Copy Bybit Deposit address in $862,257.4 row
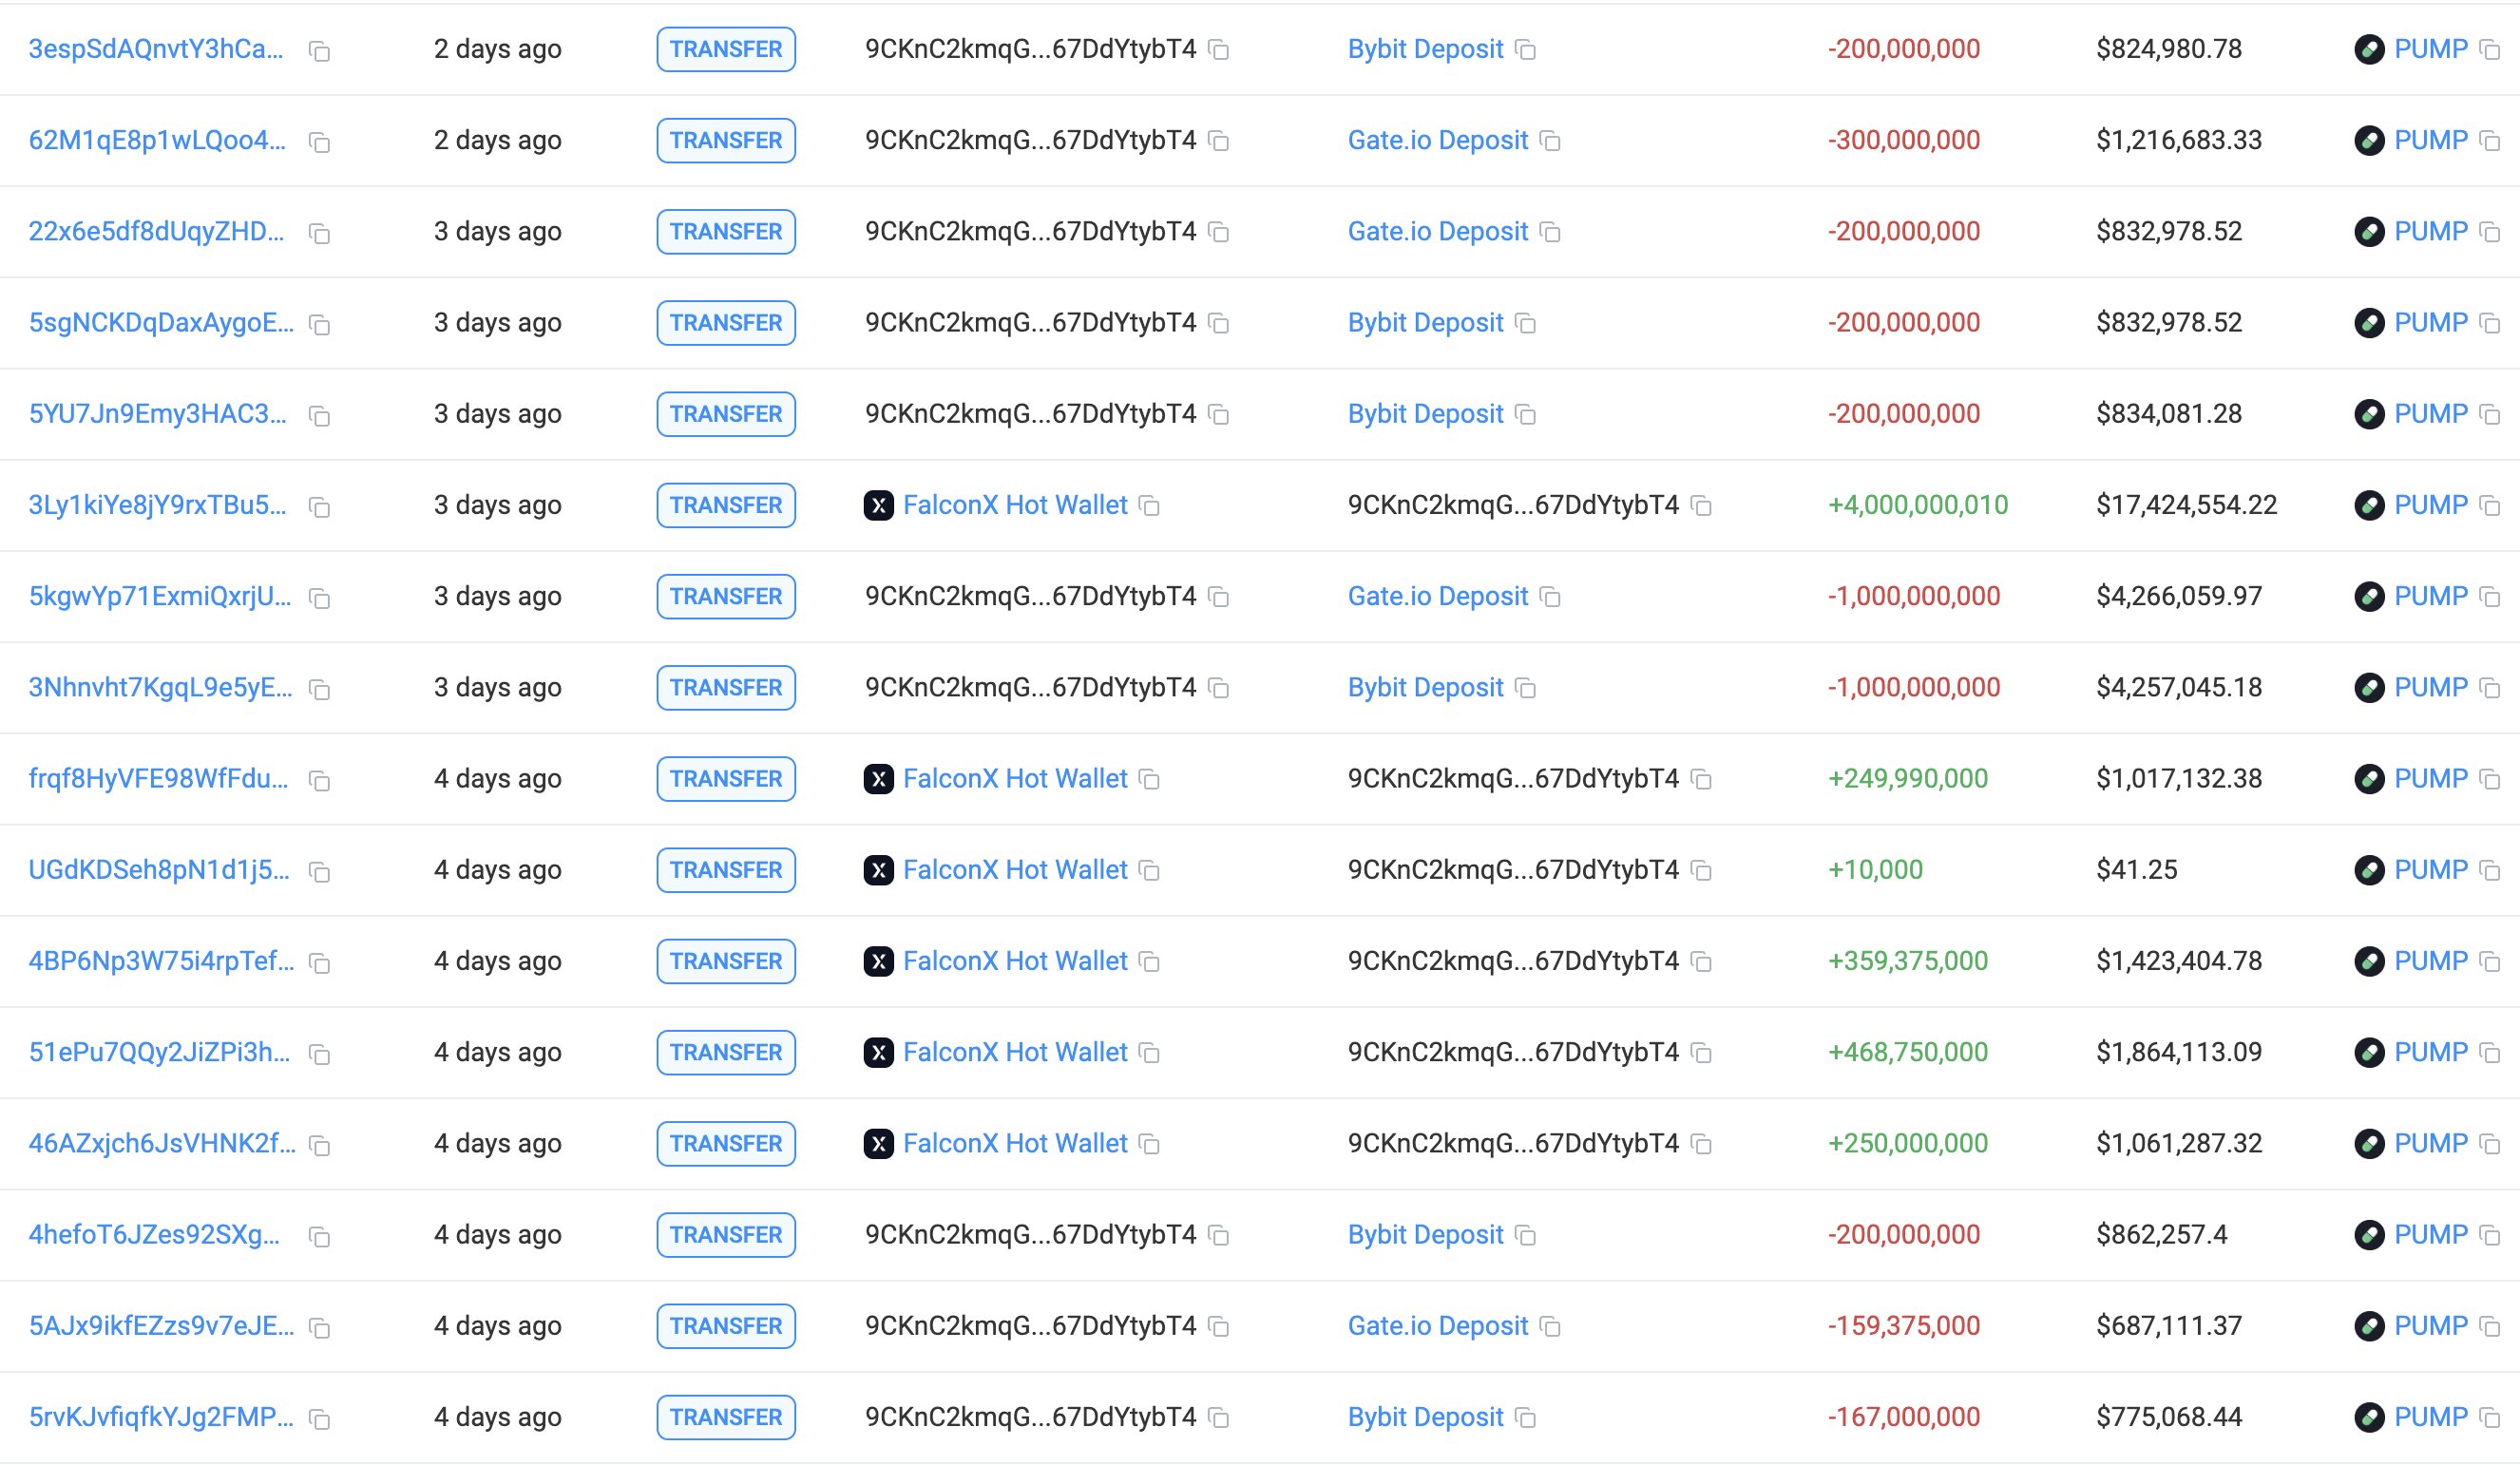The image size is (2520, 1465). click(1525, 1236)
